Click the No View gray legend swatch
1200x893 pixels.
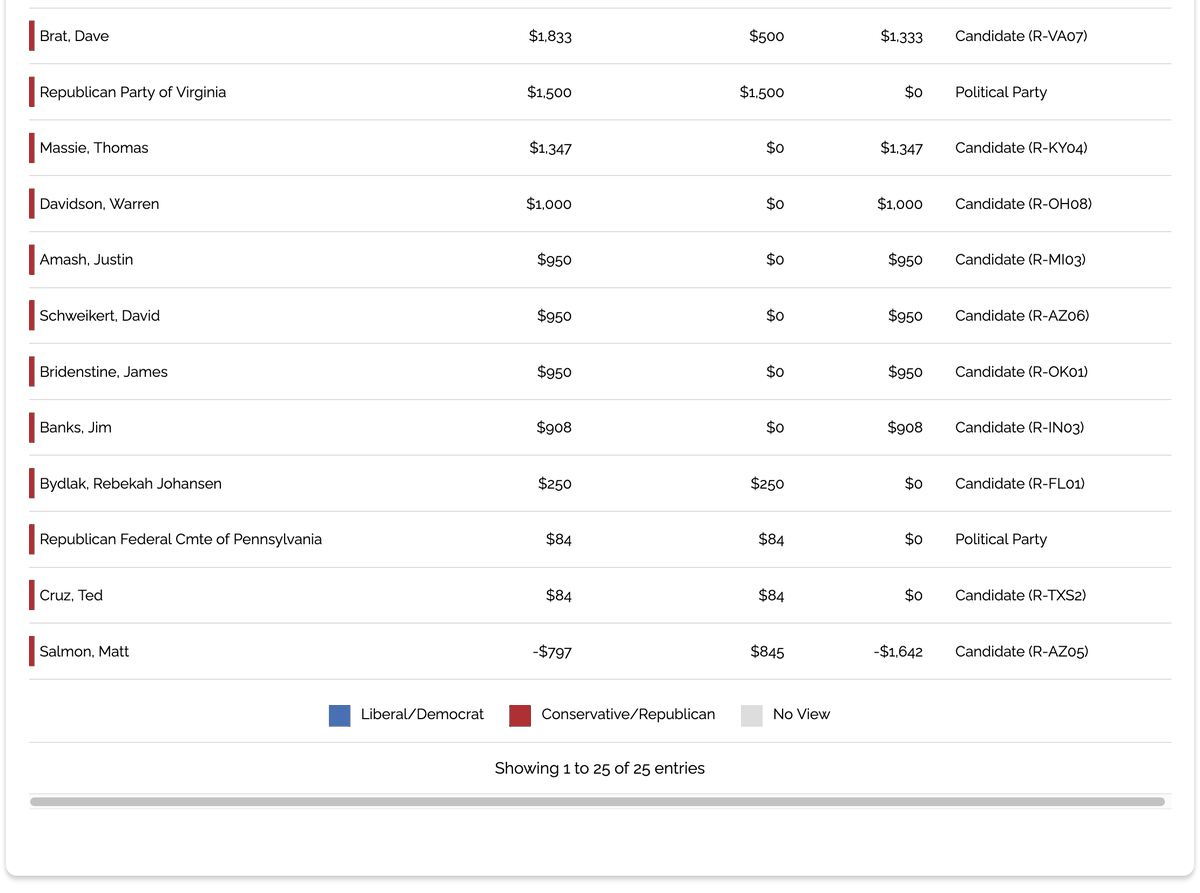[x=752, y=715]
